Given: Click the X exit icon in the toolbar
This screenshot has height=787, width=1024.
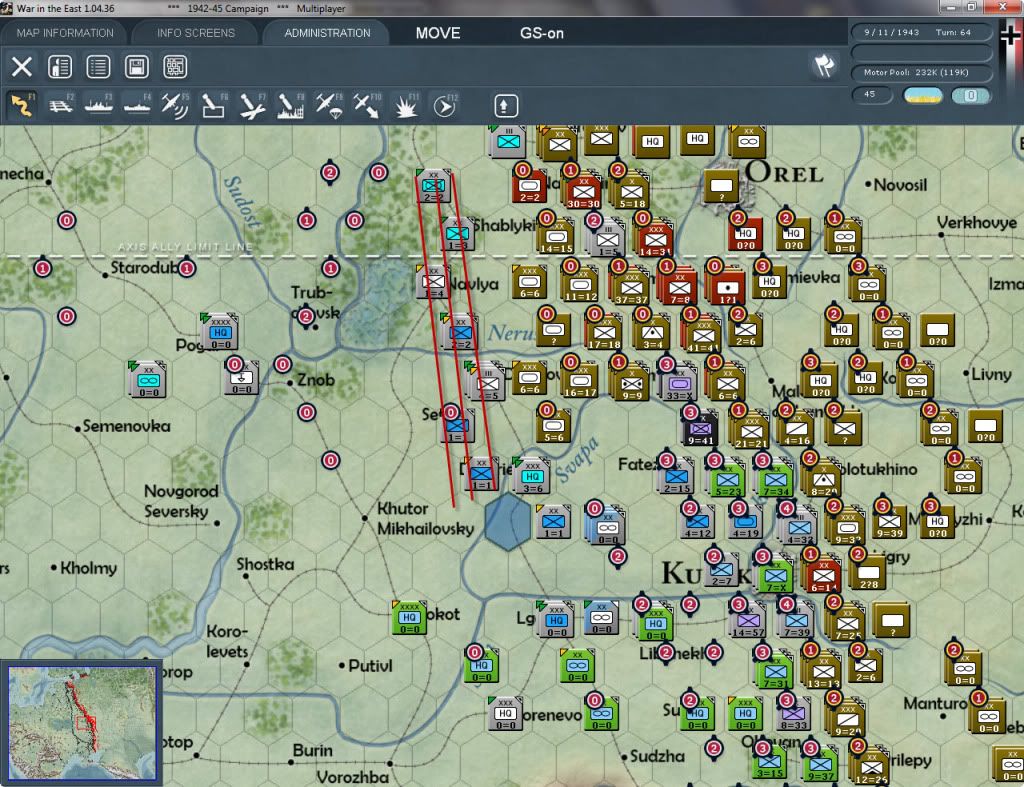Looking at the screenshot, I should tap(22, 67).
